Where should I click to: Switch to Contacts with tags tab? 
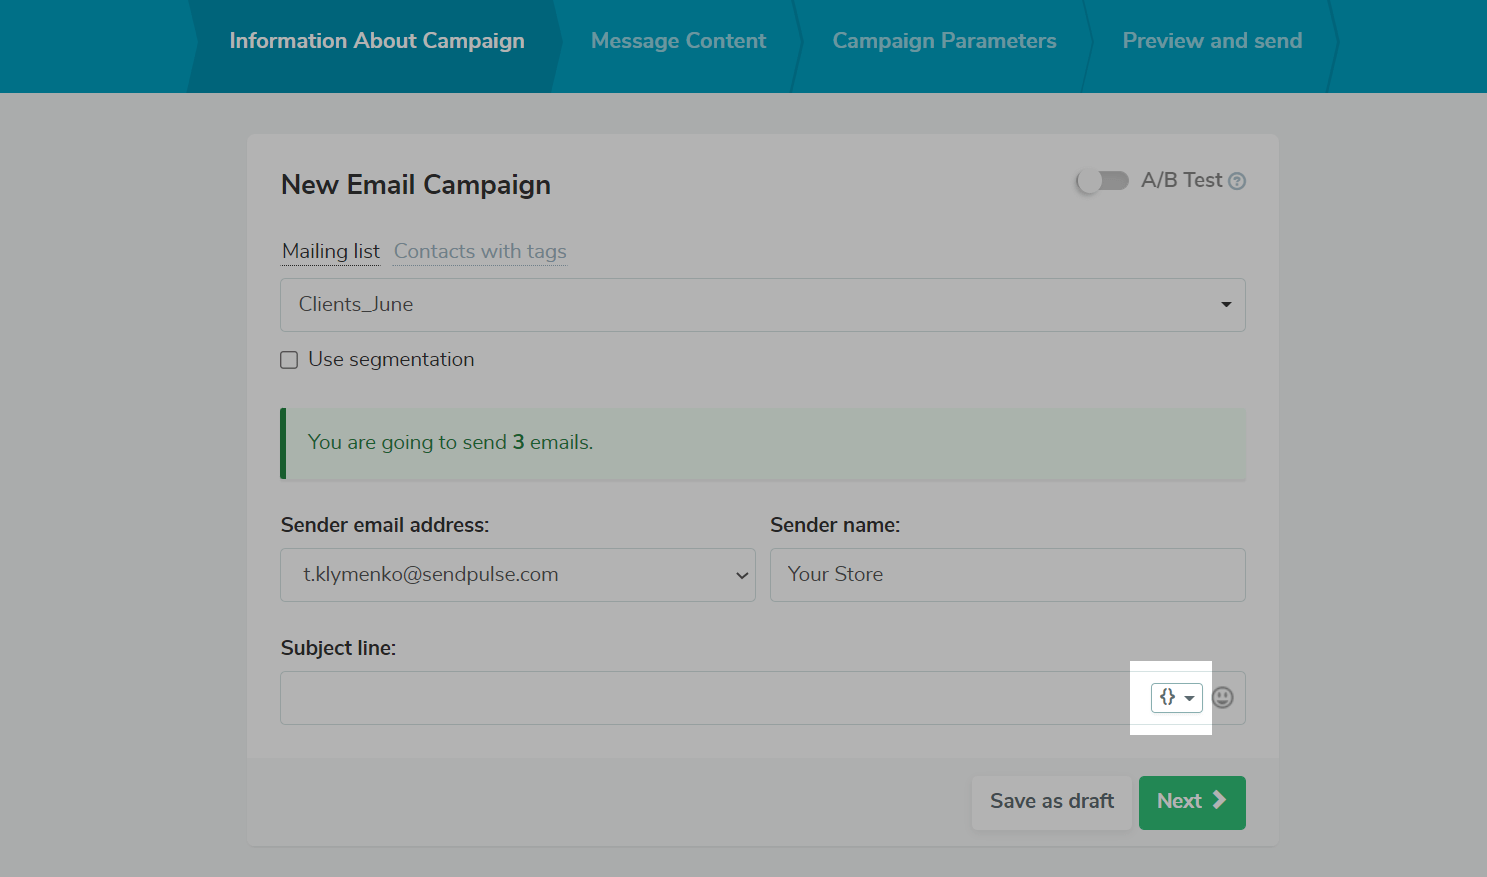[480, 252]
